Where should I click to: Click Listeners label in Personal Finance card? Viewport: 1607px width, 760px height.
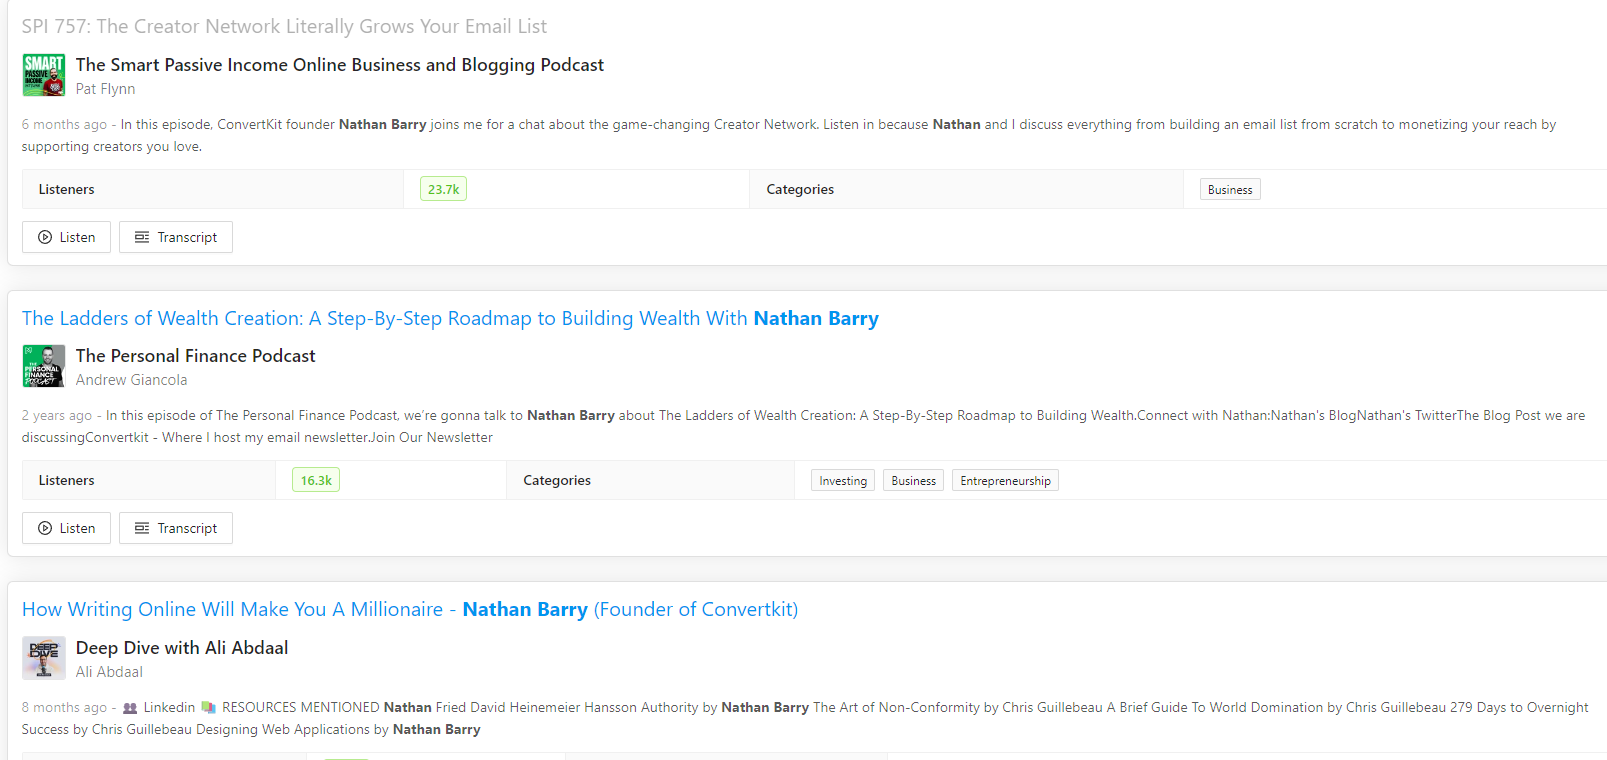pyautogui.click(x=67, y=481)
